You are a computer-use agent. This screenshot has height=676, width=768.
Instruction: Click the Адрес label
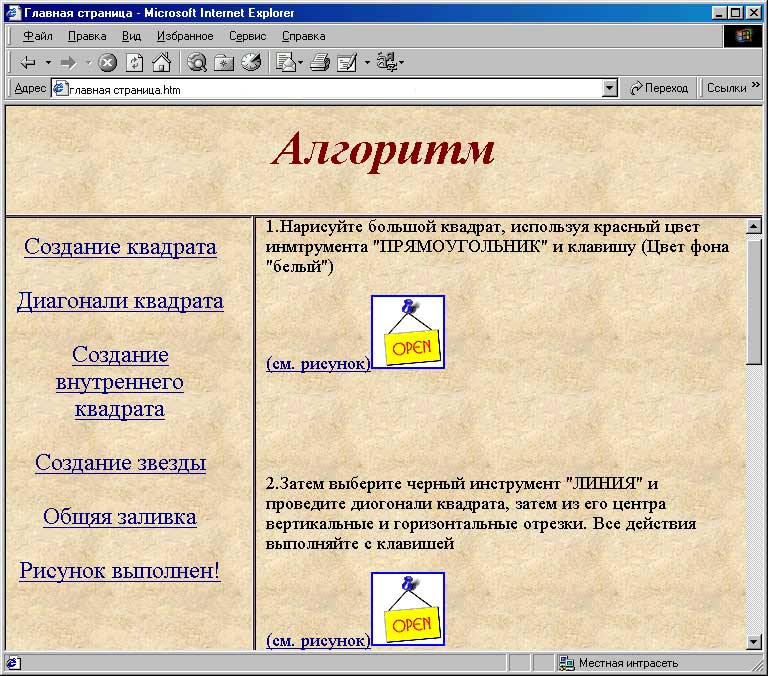coord(30,88)
